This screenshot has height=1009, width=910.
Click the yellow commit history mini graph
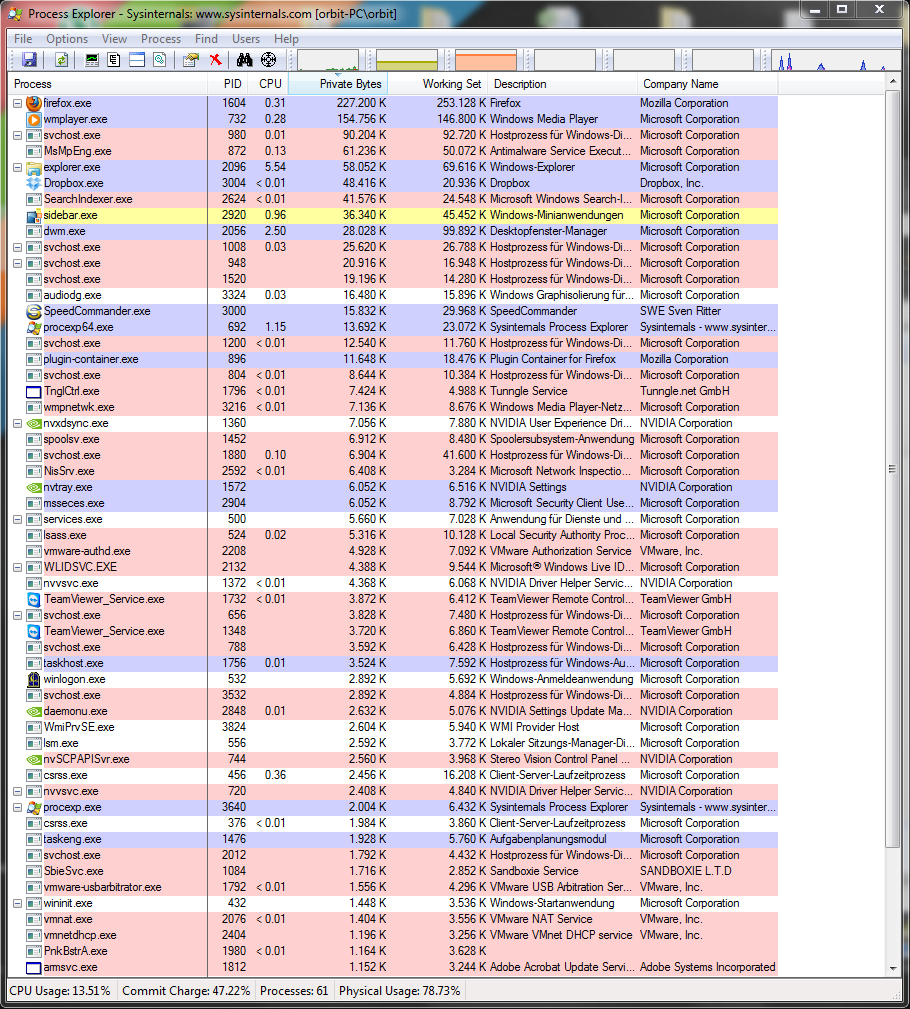tap(407, 60)
